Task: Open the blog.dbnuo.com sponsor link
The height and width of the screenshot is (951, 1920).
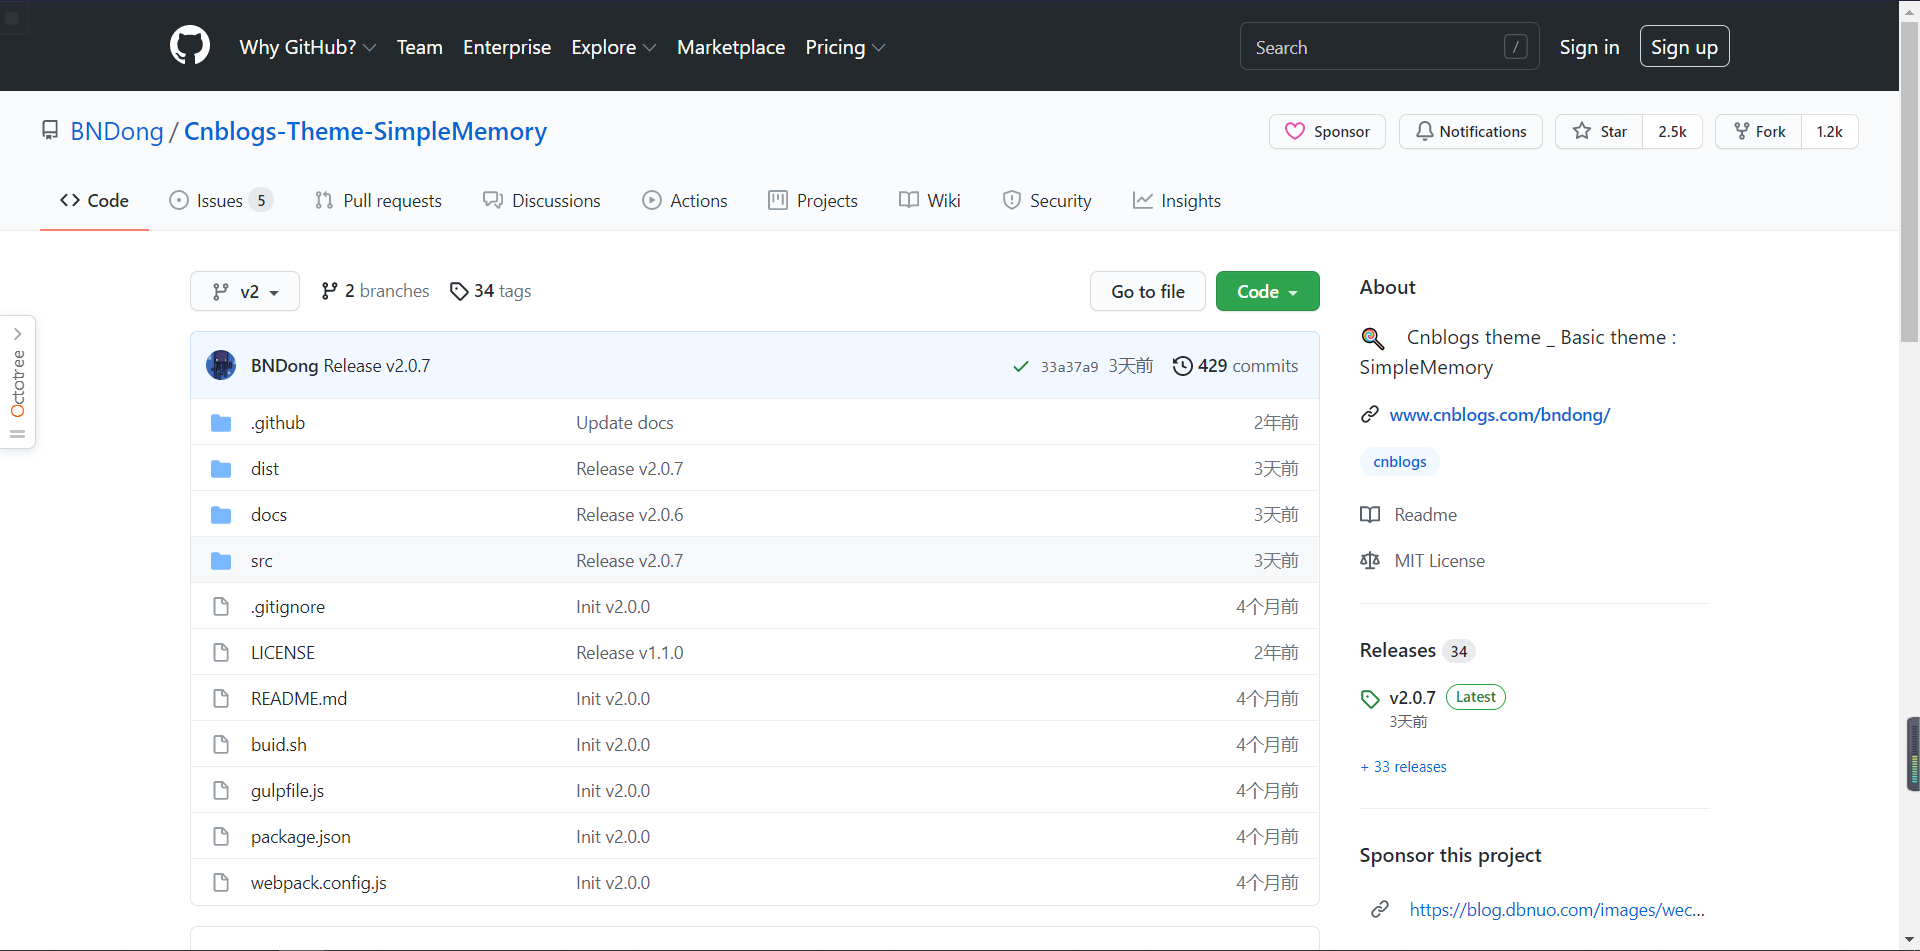Action: (x=1557, y=910)
